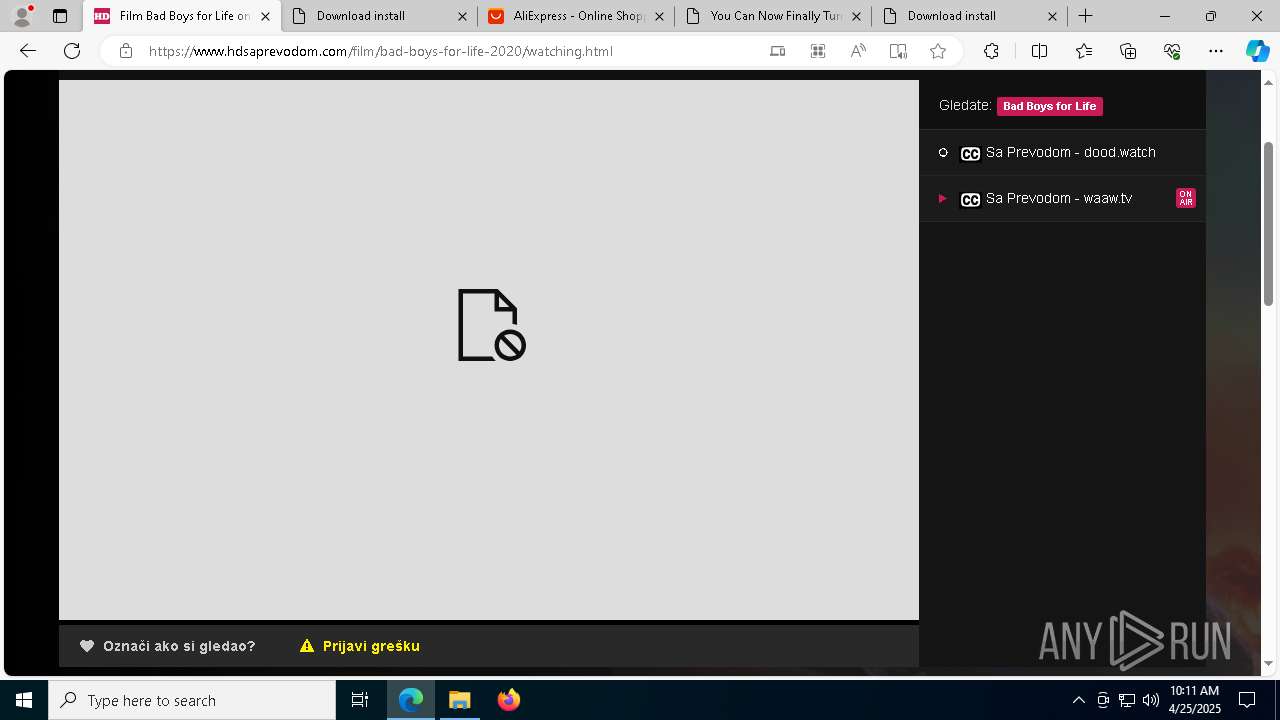The width and height of the screenshot is (1280, 720).
Task: Open split screen view
Action: coord(1039,51)
